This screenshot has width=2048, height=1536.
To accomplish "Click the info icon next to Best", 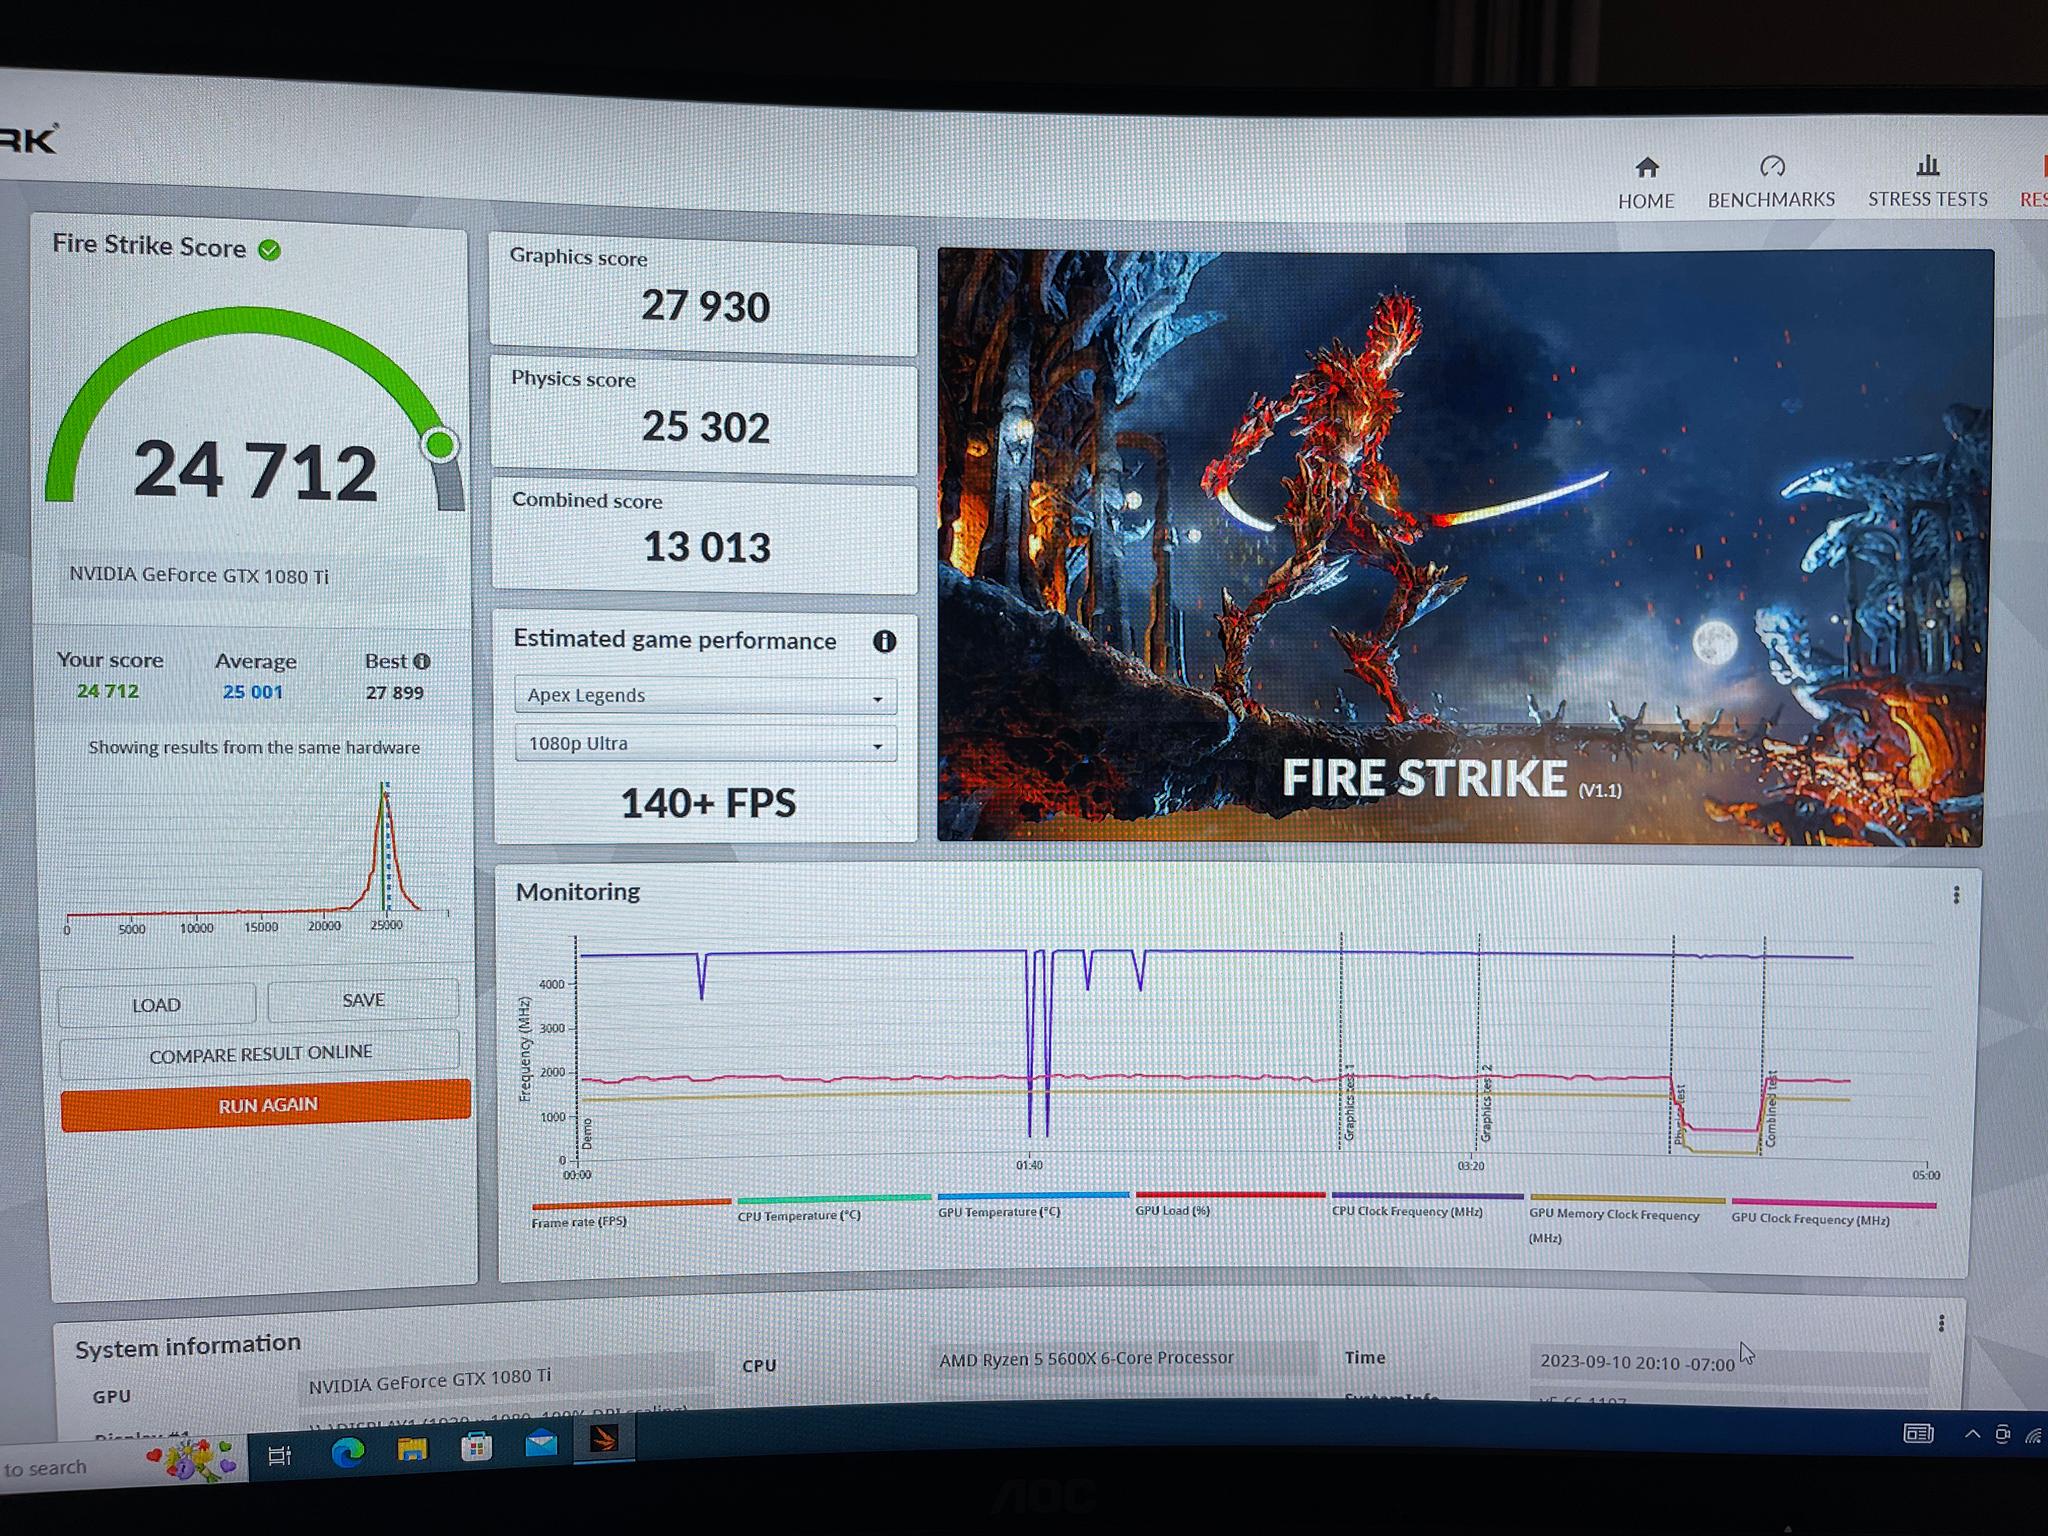I will (422, 661).
